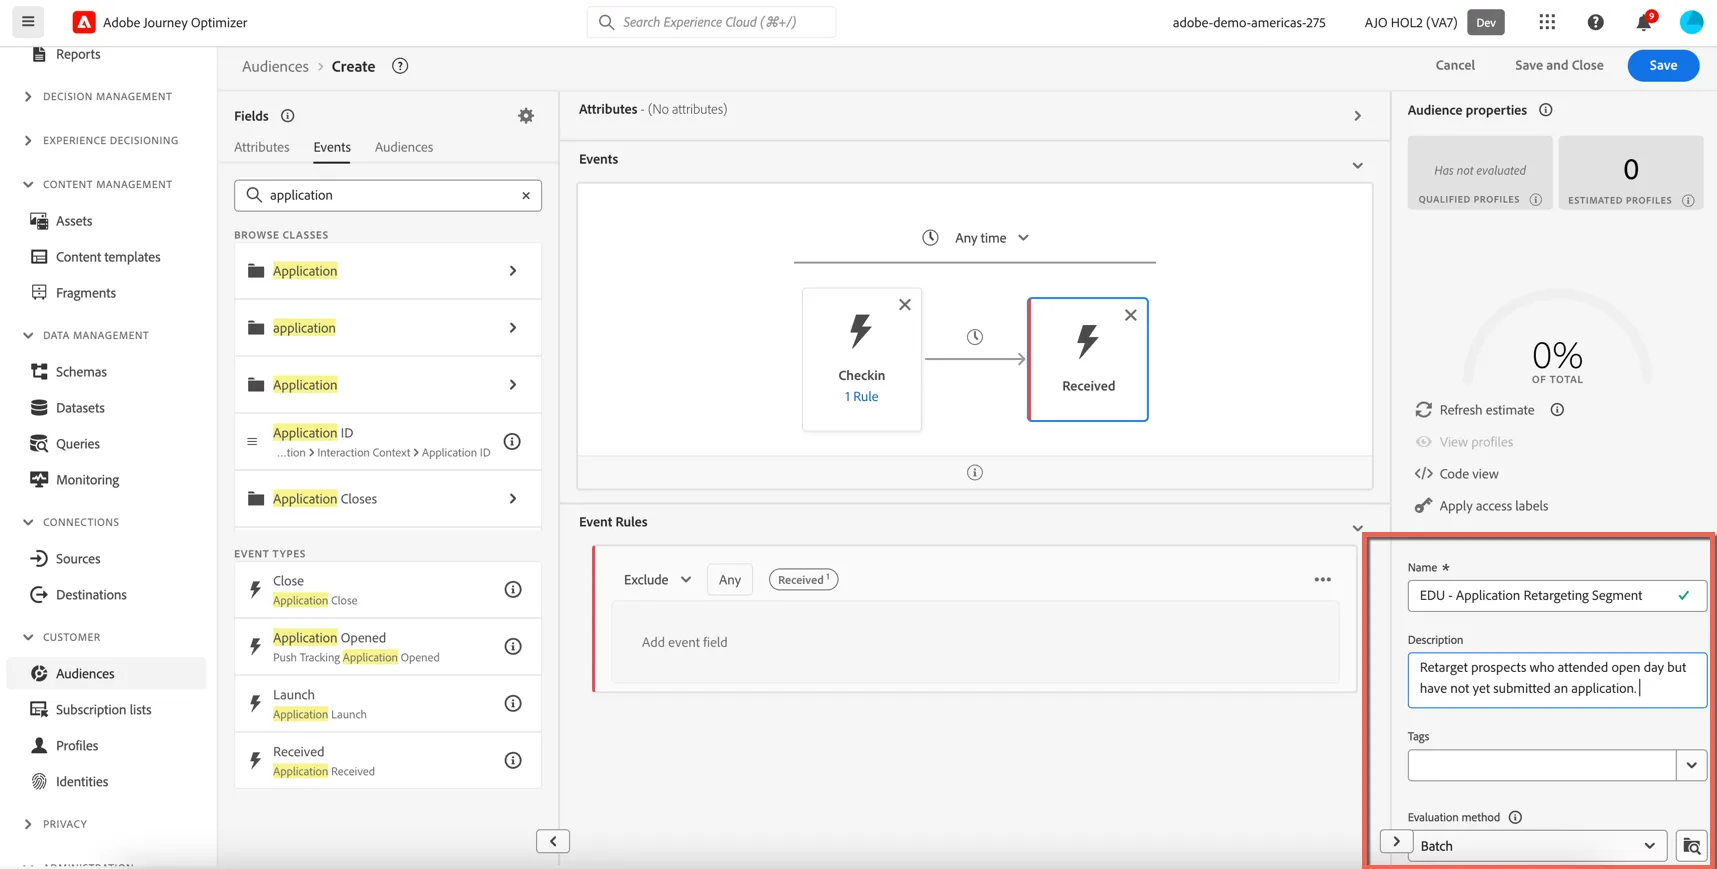1717x869 pixels.
Task: Click the clock icon between events
Action: click(975, 337)
